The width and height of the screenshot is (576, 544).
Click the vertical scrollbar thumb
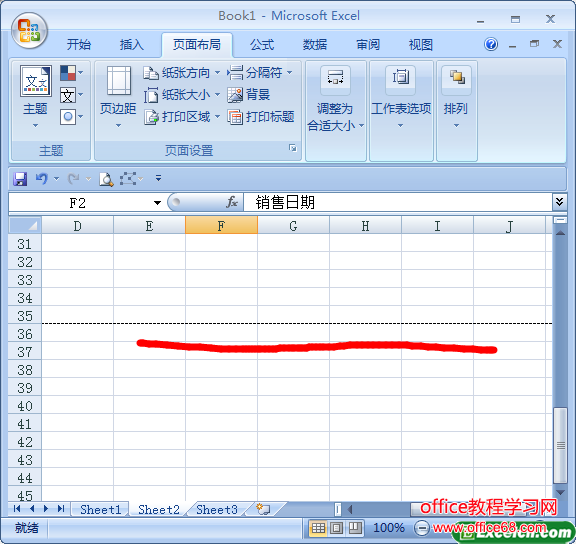tap(560, 445)
